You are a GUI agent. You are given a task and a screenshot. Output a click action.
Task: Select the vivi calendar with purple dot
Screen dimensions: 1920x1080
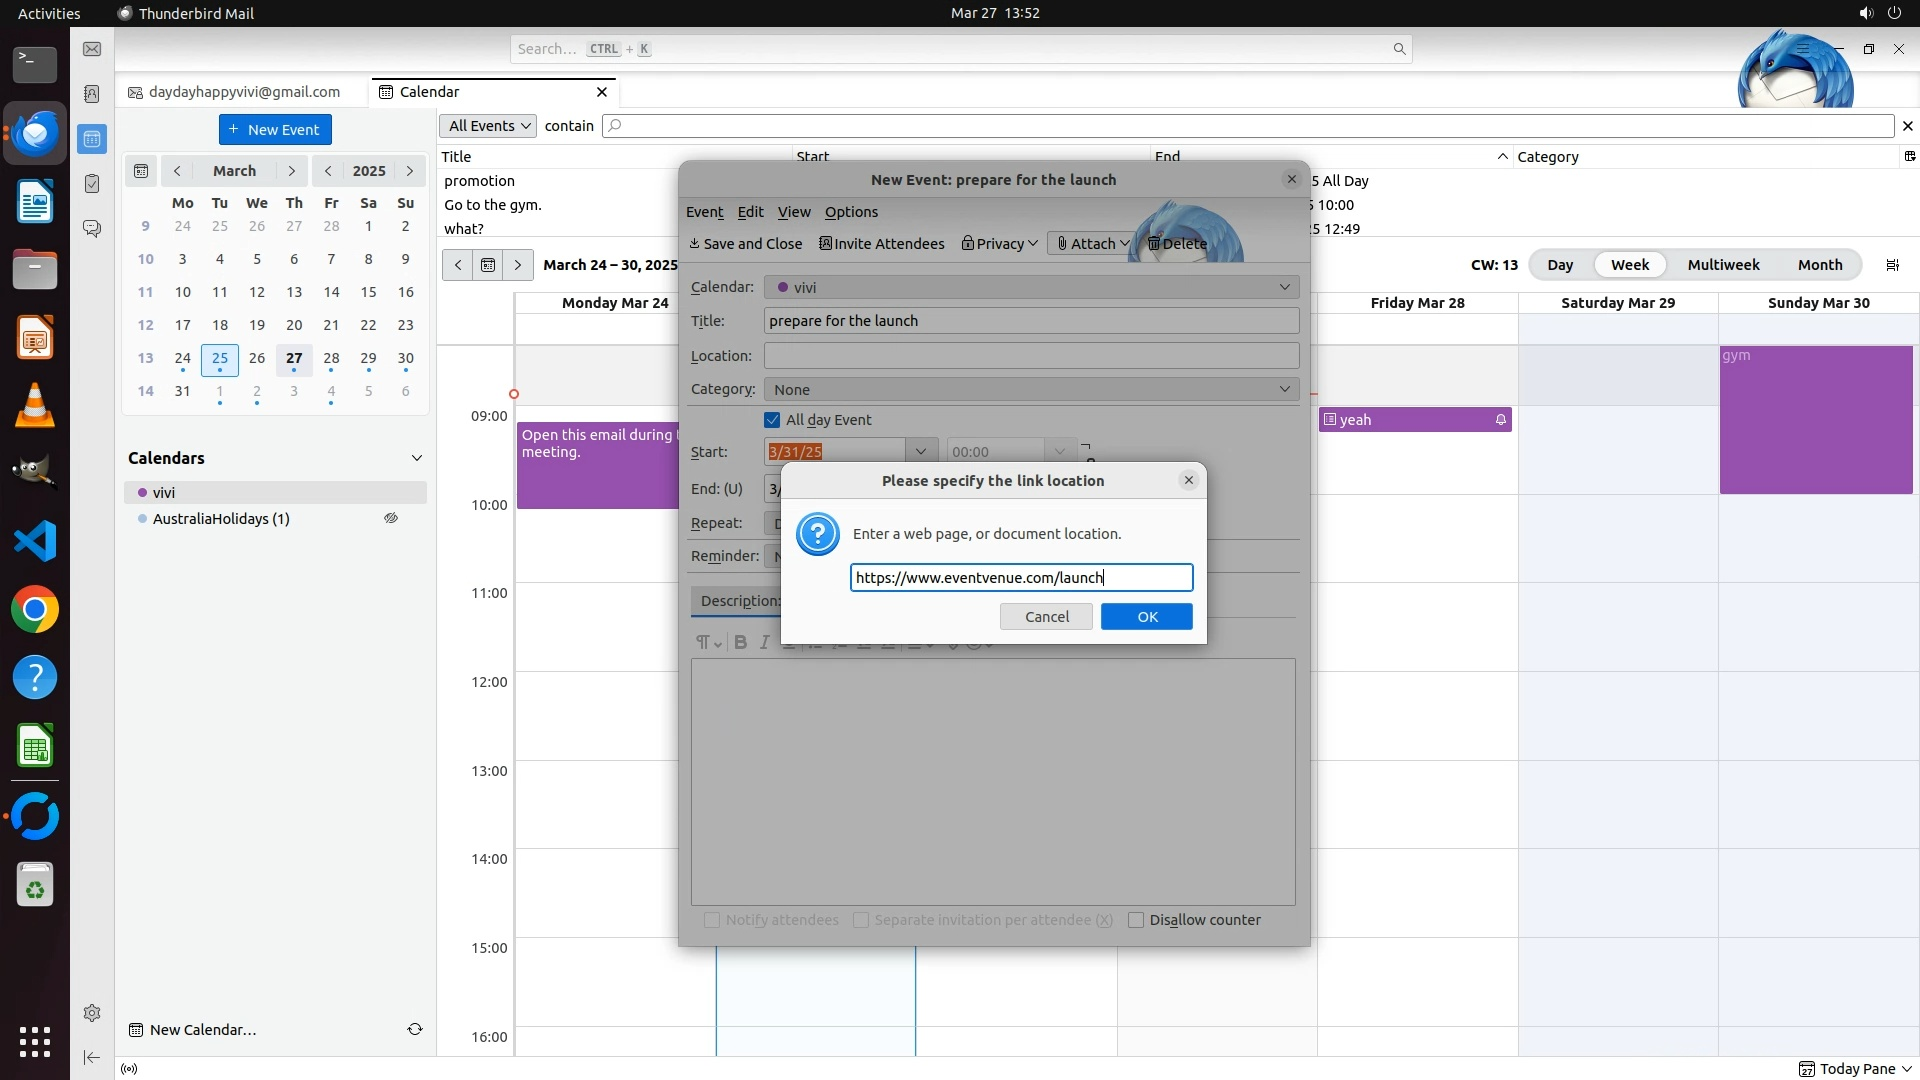tap(165, 492)
